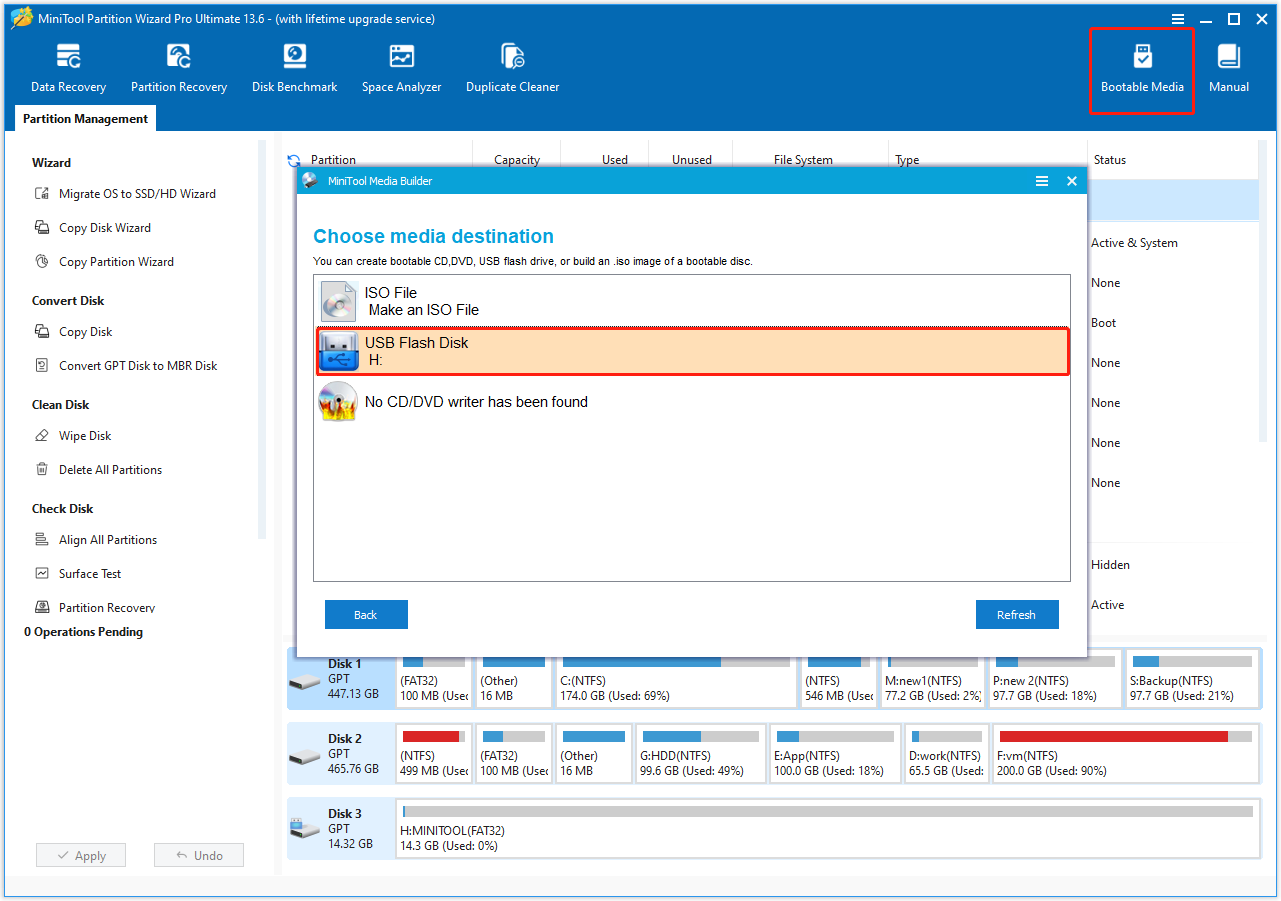Launch Duplicate Cleaner tool
1281x901 pixels.
(512, 69)
